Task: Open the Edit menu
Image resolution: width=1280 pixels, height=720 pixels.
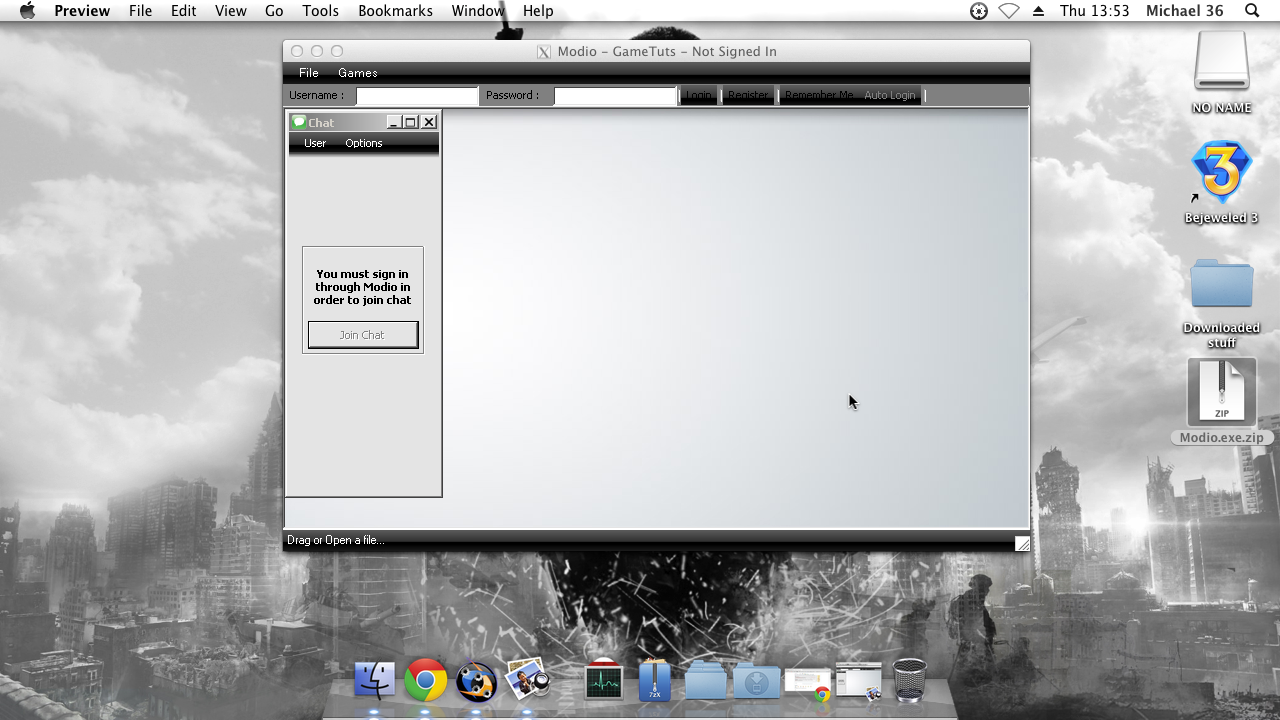Action: [x=183, y=11]
